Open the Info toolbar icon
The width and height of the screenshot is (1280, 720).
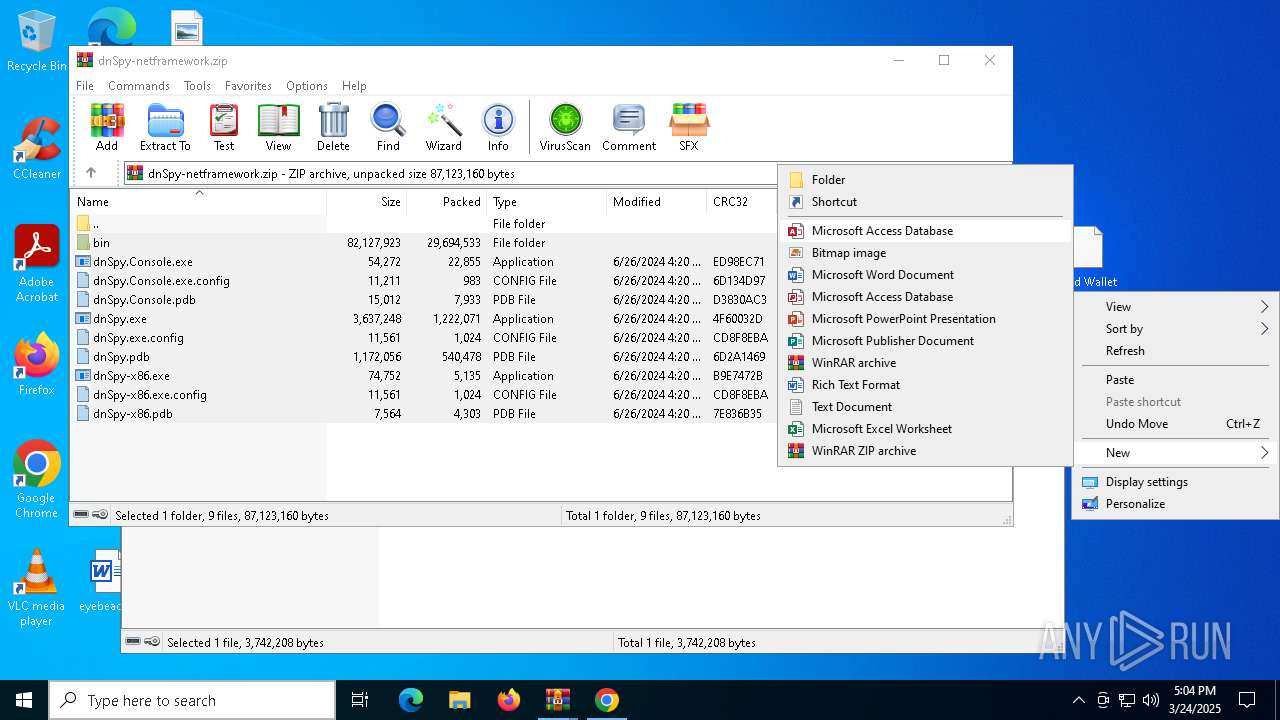(498, 127)
